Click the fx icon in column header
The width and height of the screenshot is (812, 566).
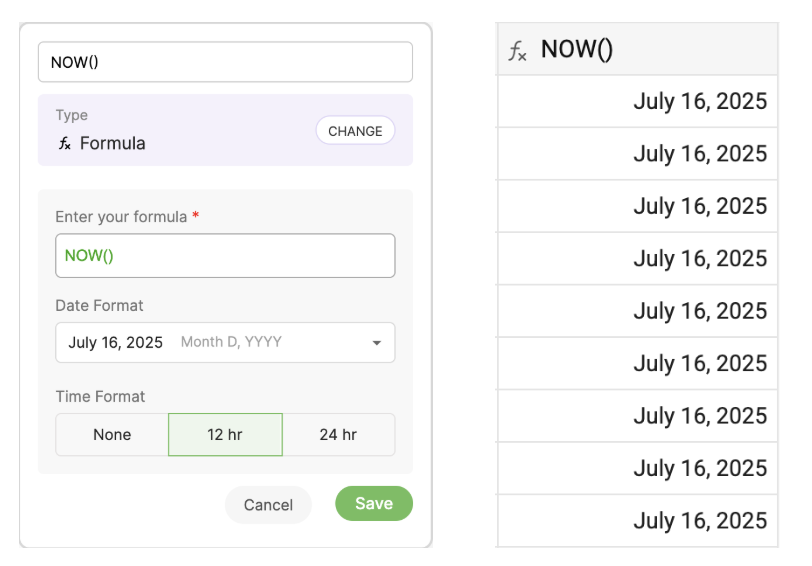click(x=517, y=51)
